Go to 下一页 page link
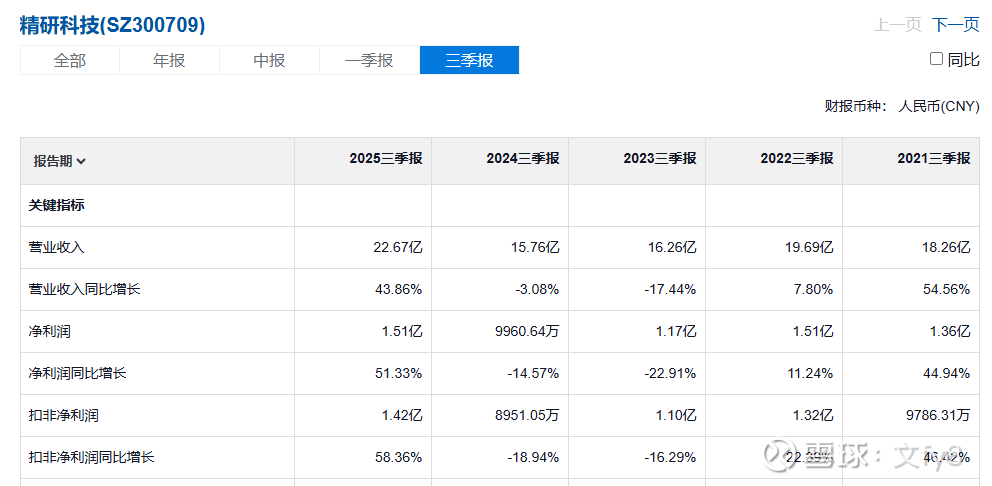This screenshot has height=486, width=992. (x=955, y=25)
